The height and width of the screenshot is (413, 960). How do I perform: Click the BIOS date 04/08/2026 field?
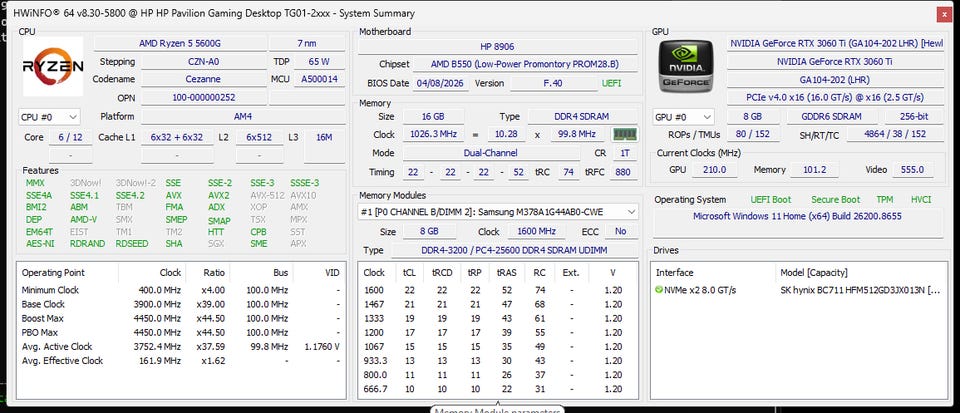[x=441, y=83]
